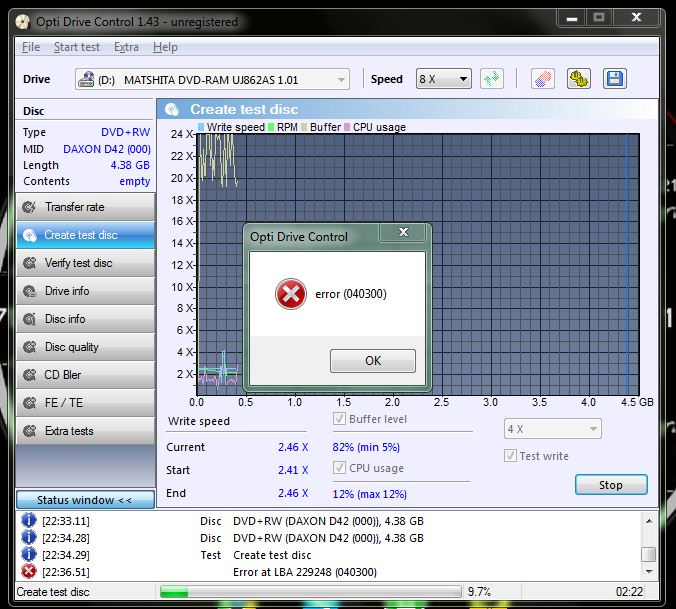Open the Verify test disc section

click(x=85, y=263)
